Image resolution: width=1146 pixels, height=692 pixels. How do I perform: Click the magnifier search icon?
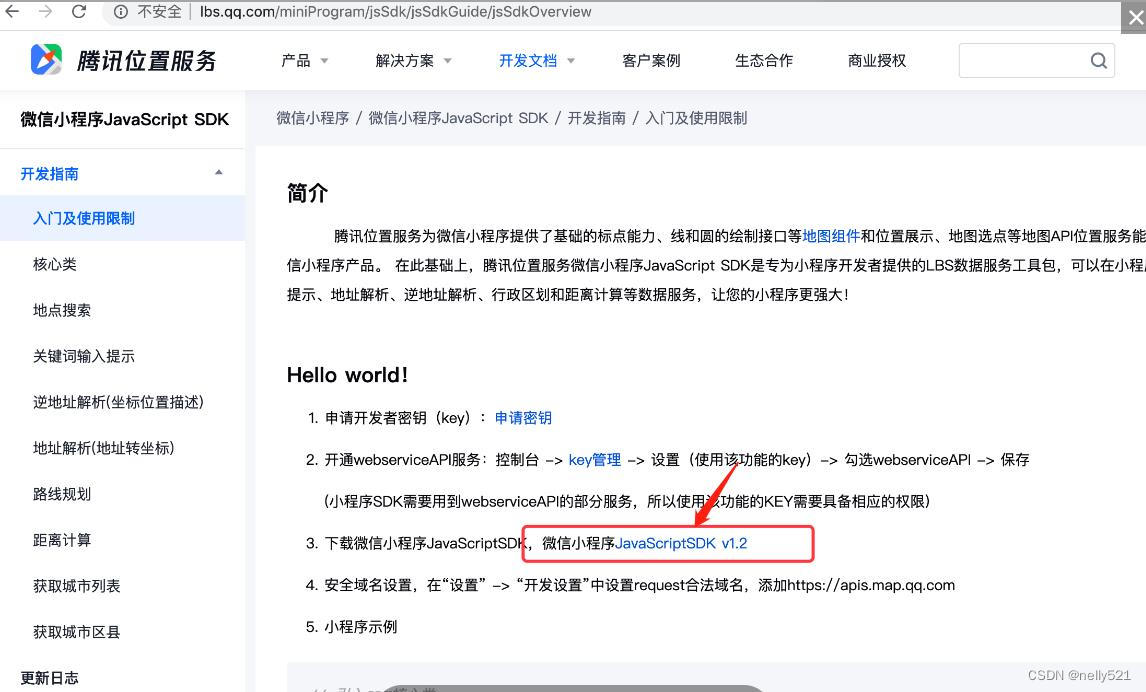(x=1098, y=61)
